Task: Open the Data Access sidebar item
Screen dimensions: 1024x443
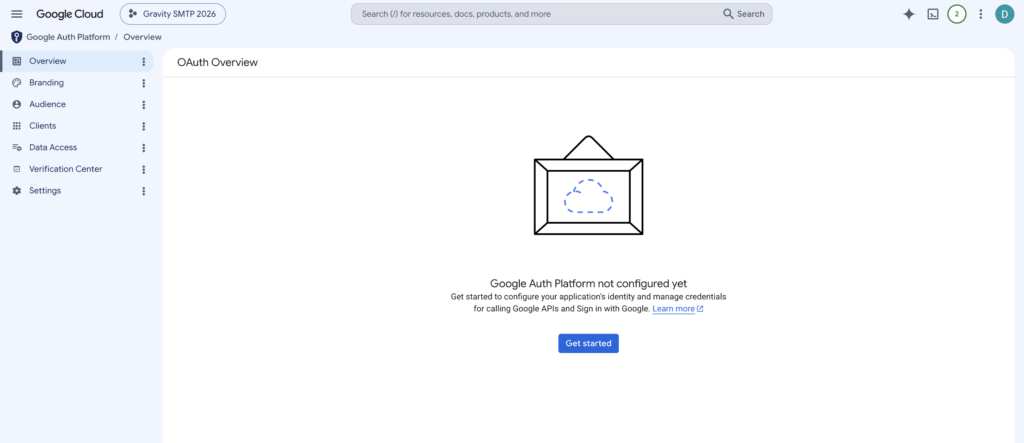Action: pyautogui.click(x=77, y=148)
